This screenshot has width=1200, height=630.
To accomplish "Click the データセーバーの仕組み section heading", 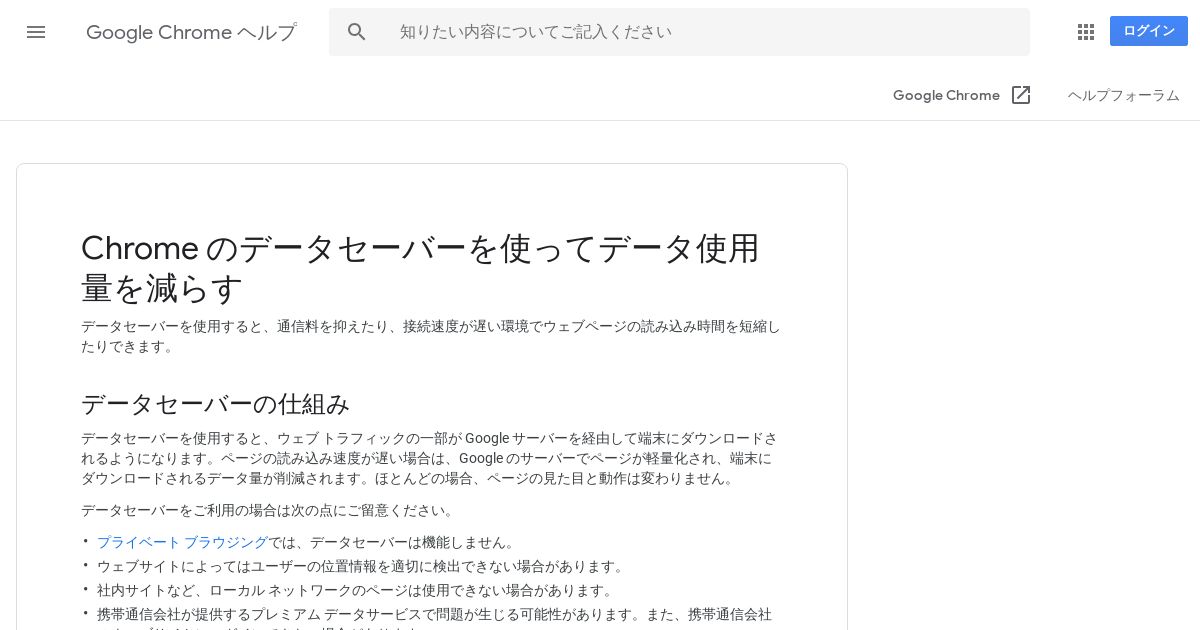I will pyautogui.click(x=215, y=404).
